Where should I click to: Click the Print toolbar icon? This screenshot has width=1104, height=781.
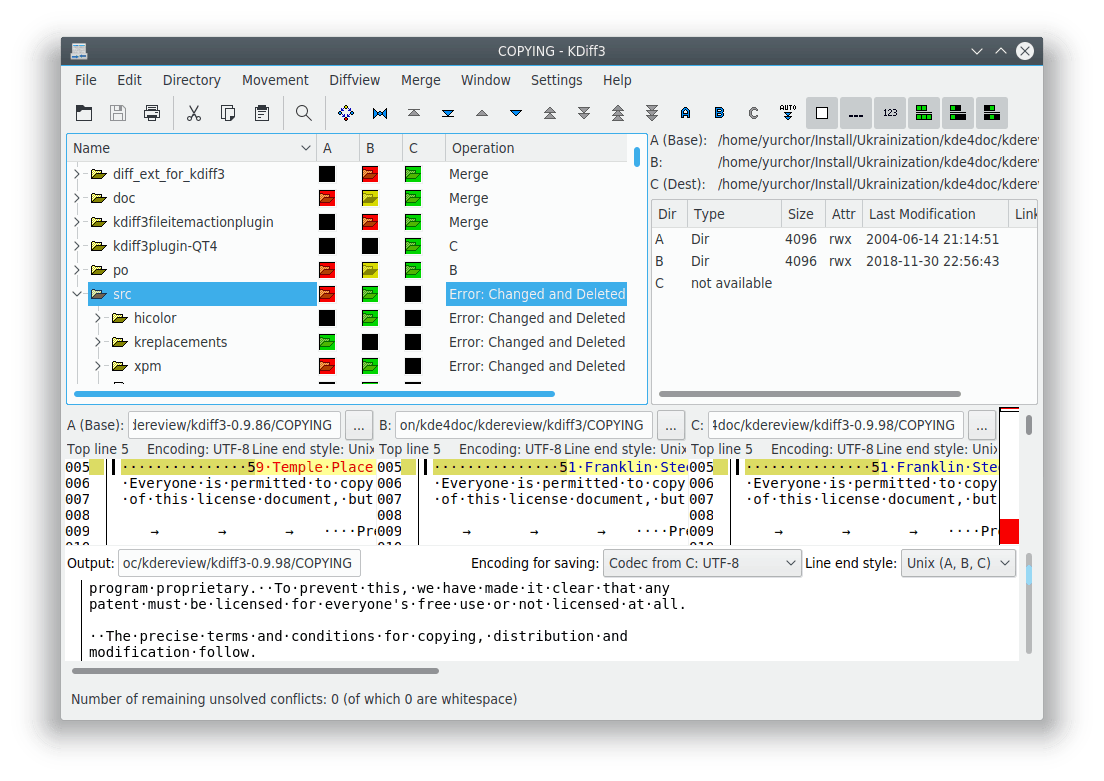click(x=152, y=113)
